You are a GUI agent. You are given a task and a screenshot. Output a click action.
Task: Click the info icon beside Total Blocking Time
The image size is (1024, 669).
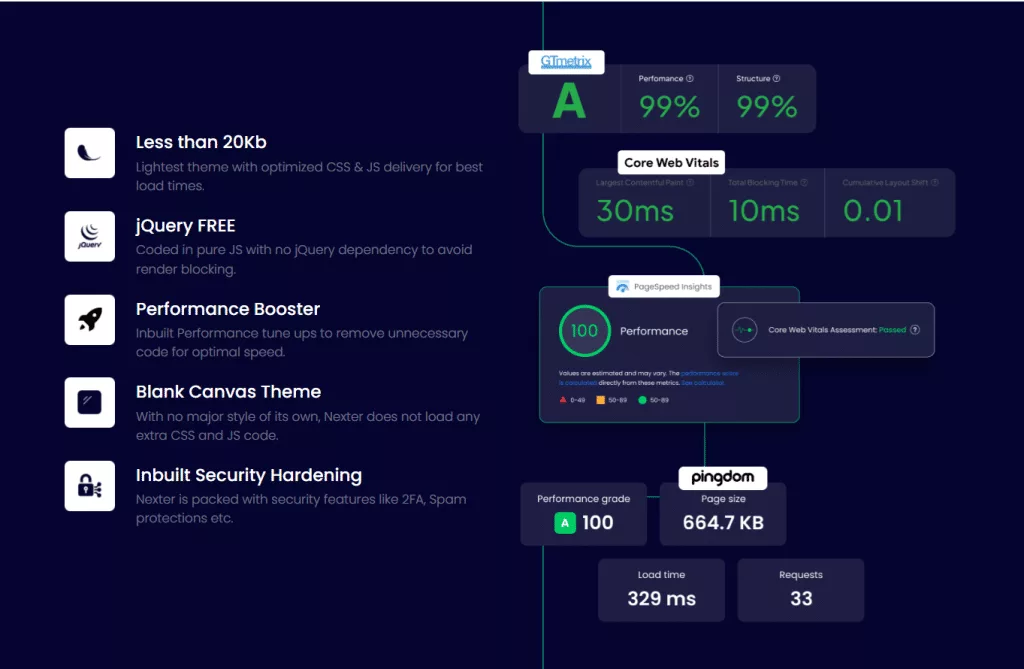click(x=804, y=183)
